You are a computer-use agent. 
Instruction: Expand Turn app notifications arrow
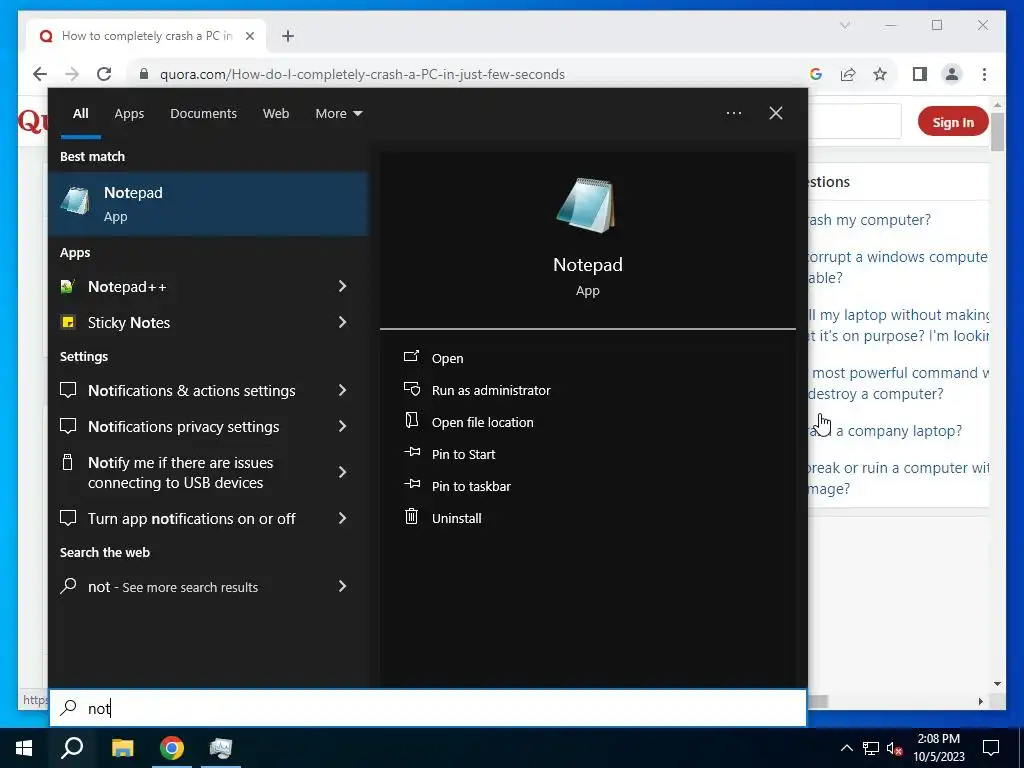pos(342,519)
